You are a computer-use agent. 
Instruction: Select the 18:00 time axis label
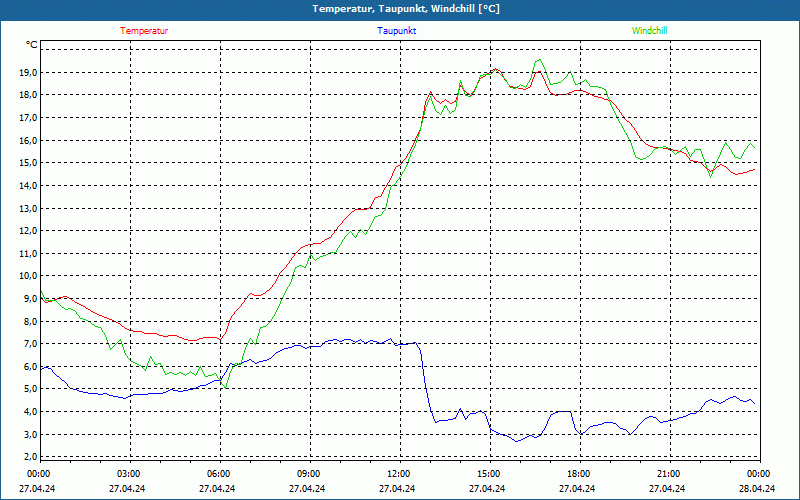coord(578,474)
